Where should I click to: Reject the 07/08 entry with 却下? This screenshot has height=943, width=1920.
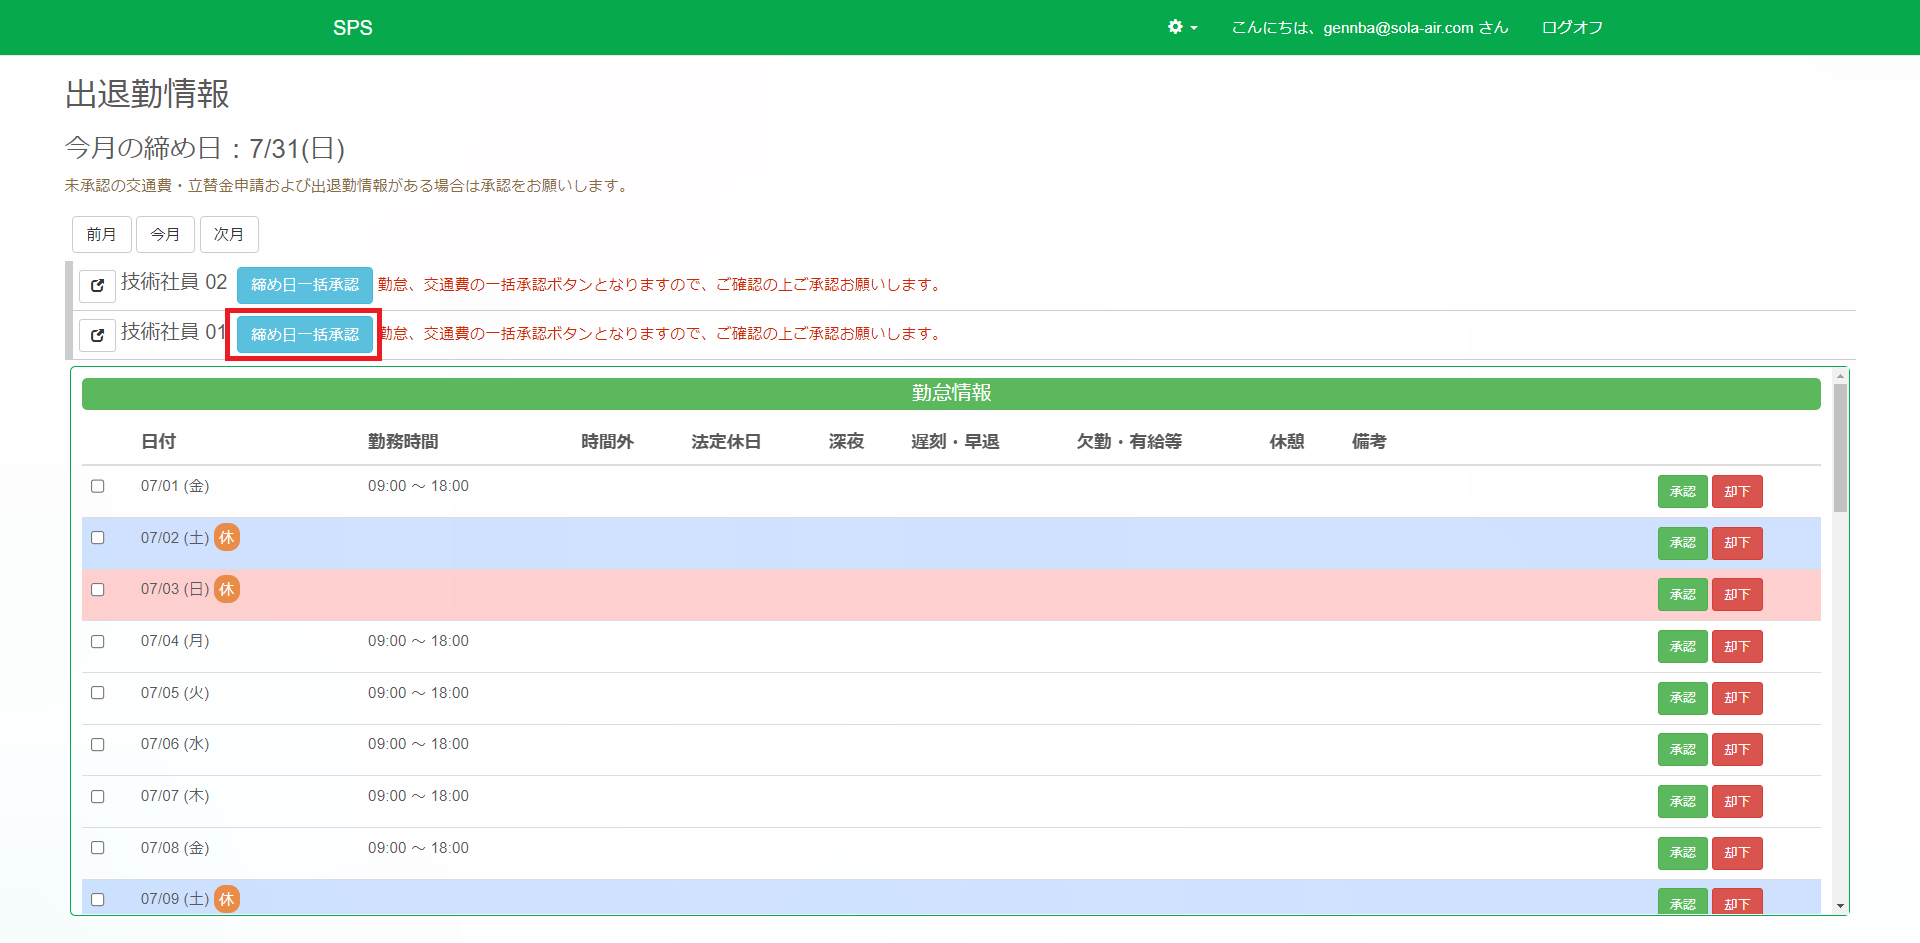[x=1736, y=853]
